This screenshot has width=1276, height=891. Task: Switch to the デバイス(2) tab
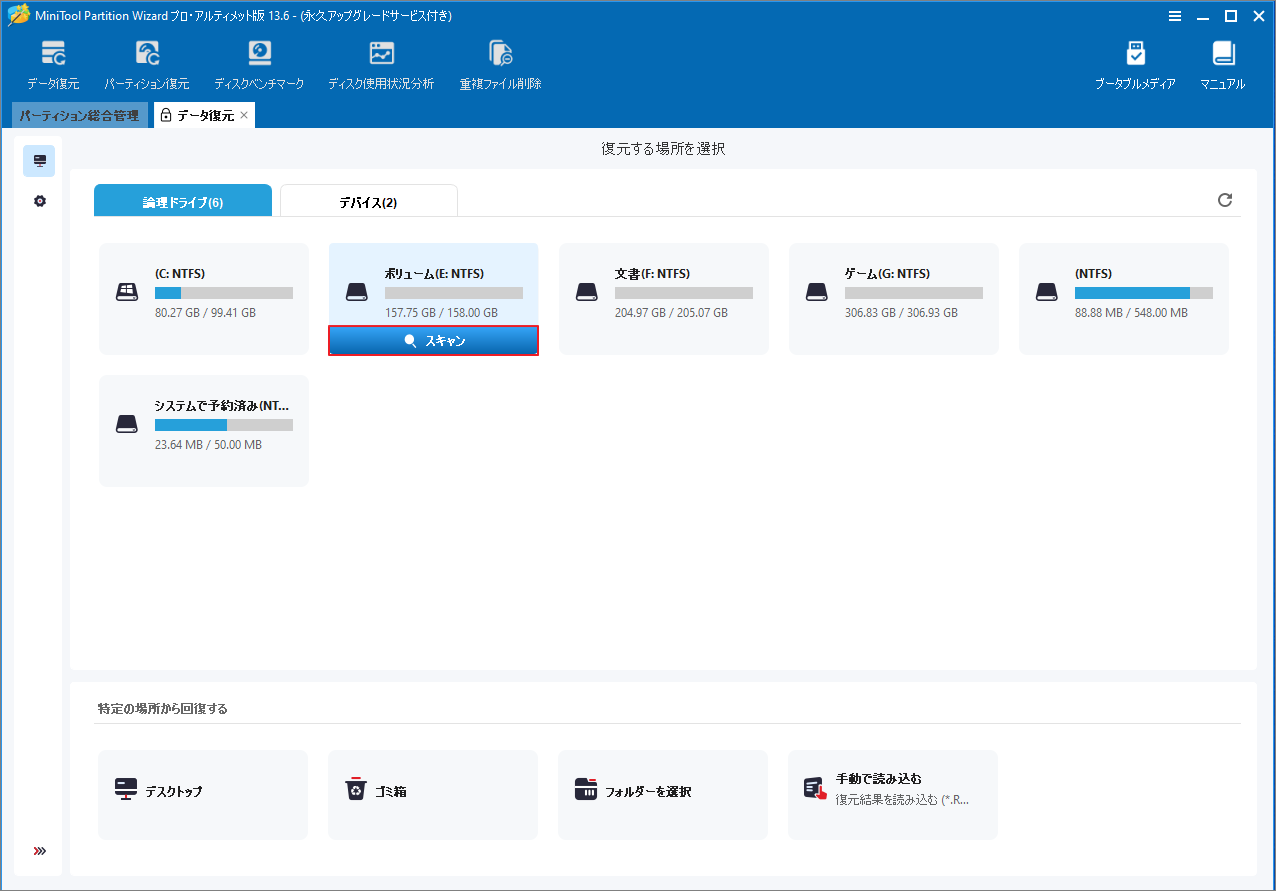368,200
